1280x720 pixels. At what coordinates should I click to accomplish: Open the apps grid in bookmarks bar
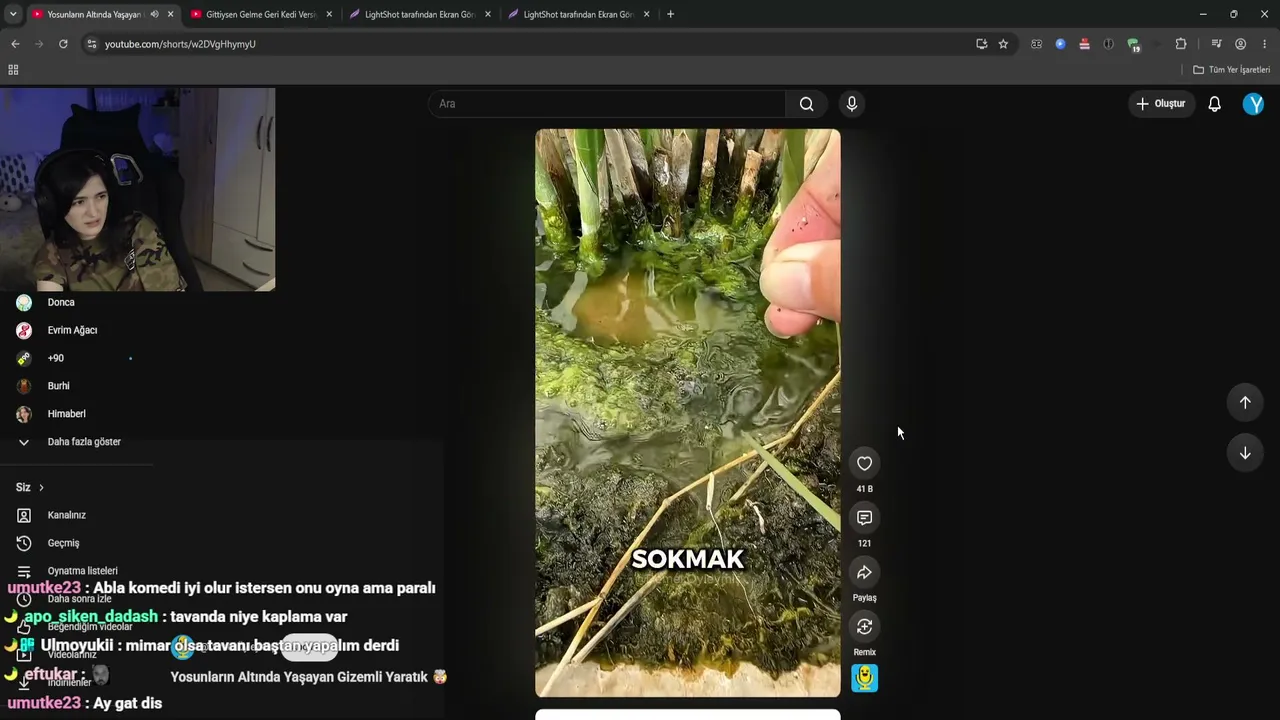point(13,70)
